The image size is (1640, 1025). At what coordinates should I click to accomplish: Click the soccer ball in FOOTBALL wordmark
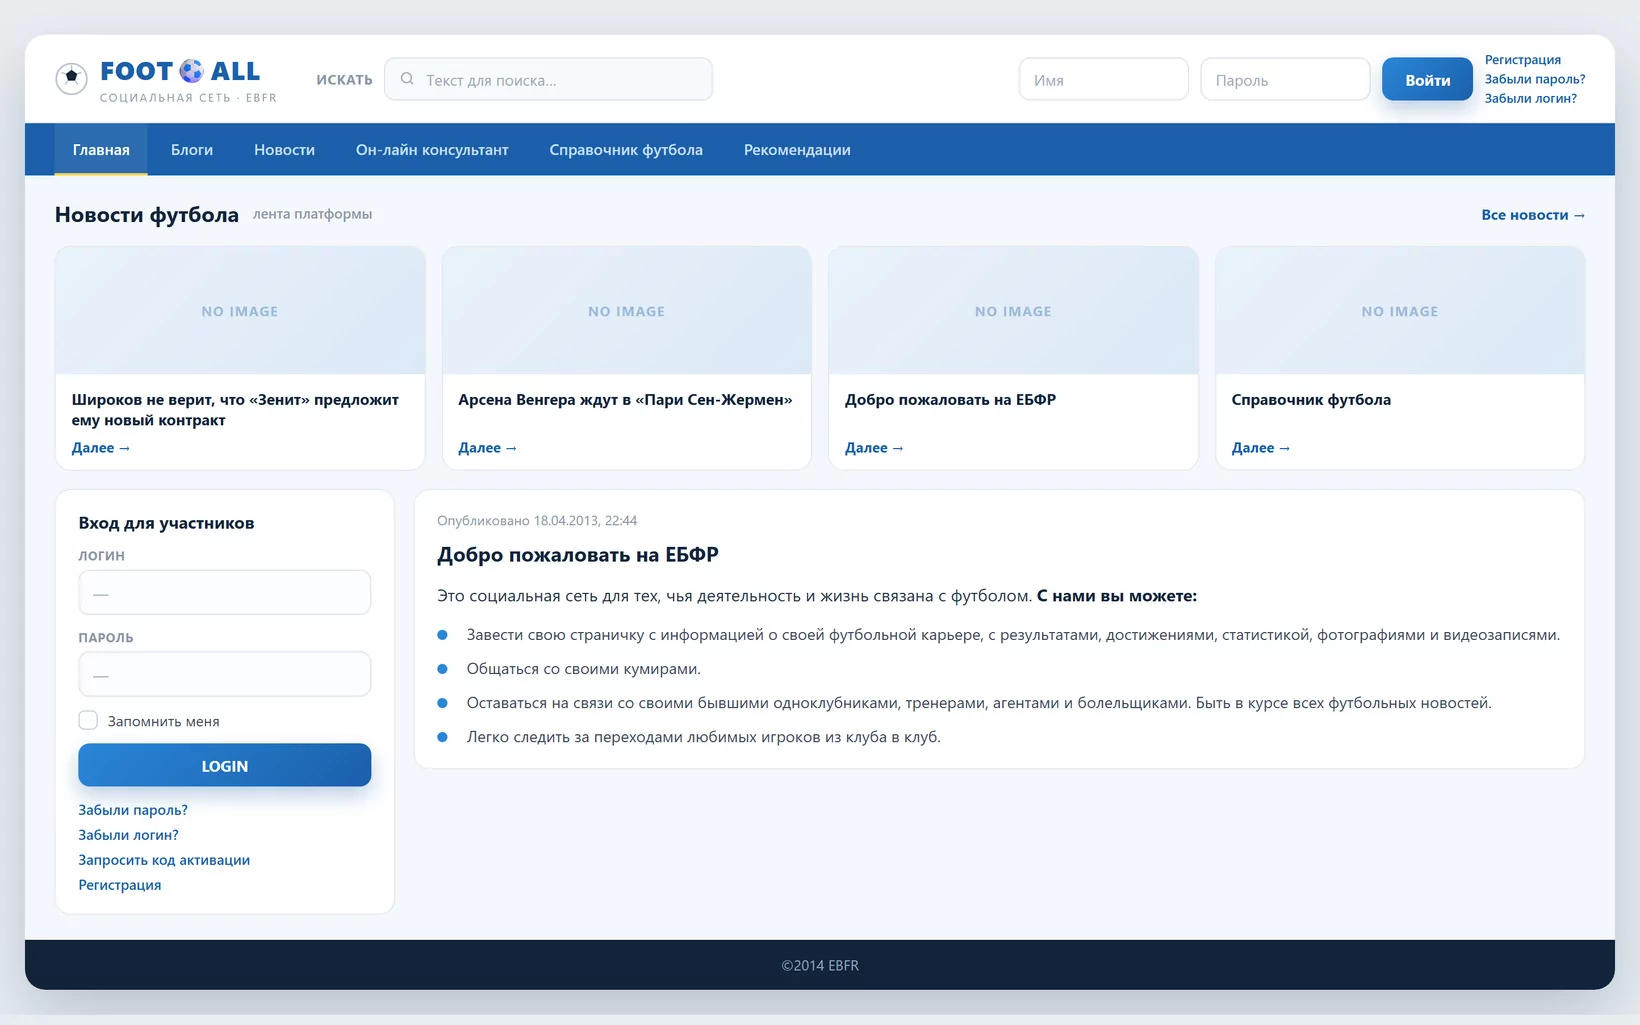click(x=191, y=71)
